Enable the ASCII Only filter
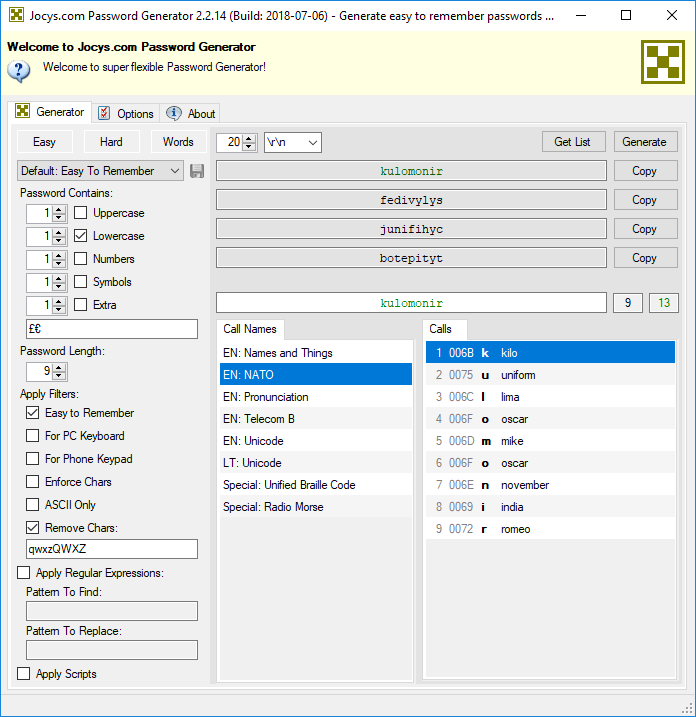The image size is (696, 717). coord(32,504)
